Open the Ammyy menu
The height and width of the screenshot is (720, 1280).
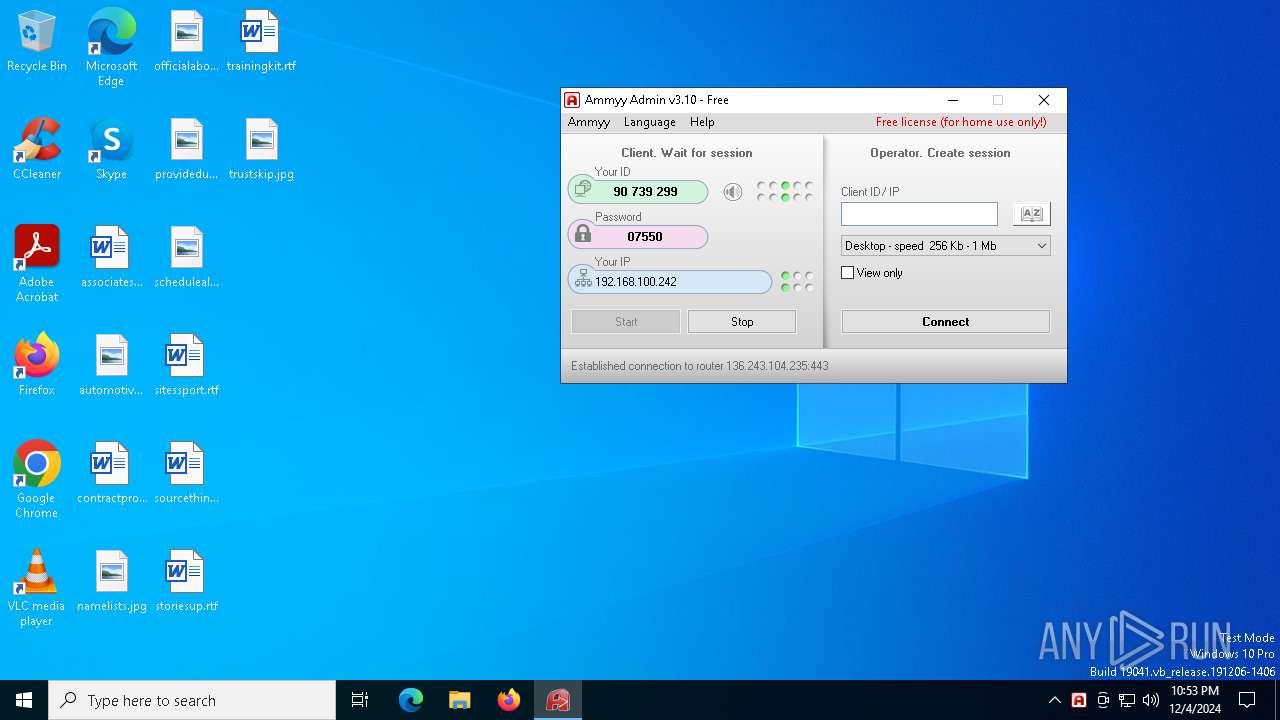(589, 122)
